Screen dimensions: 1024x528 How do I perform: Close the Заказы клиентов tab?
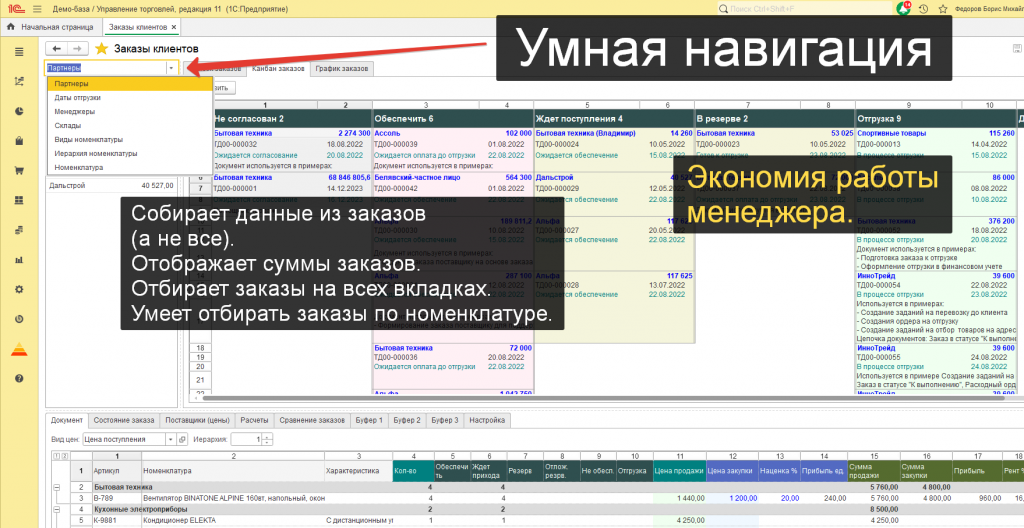point(174,27)
